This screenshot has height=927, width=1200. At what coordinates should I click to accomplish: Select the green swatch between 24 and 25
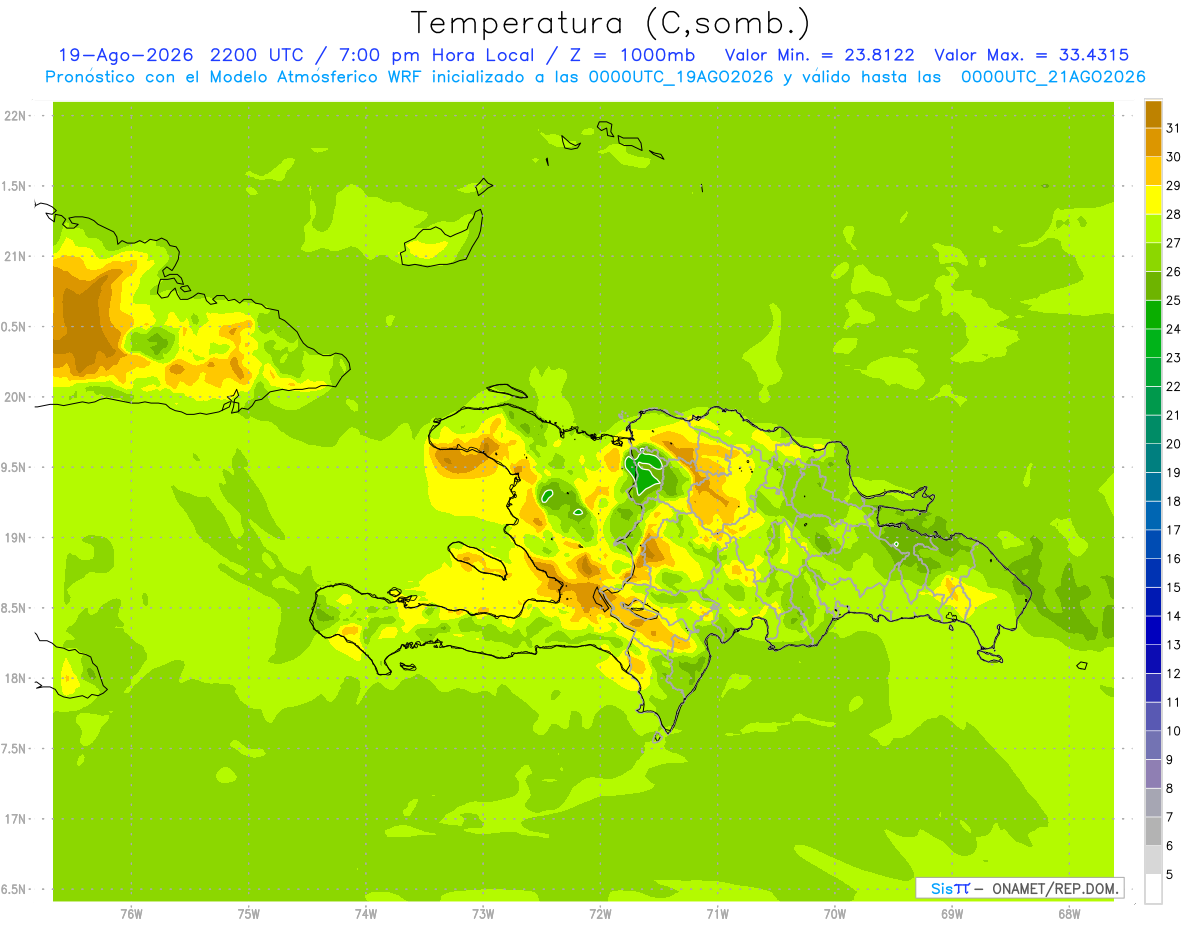[1153, 315]
